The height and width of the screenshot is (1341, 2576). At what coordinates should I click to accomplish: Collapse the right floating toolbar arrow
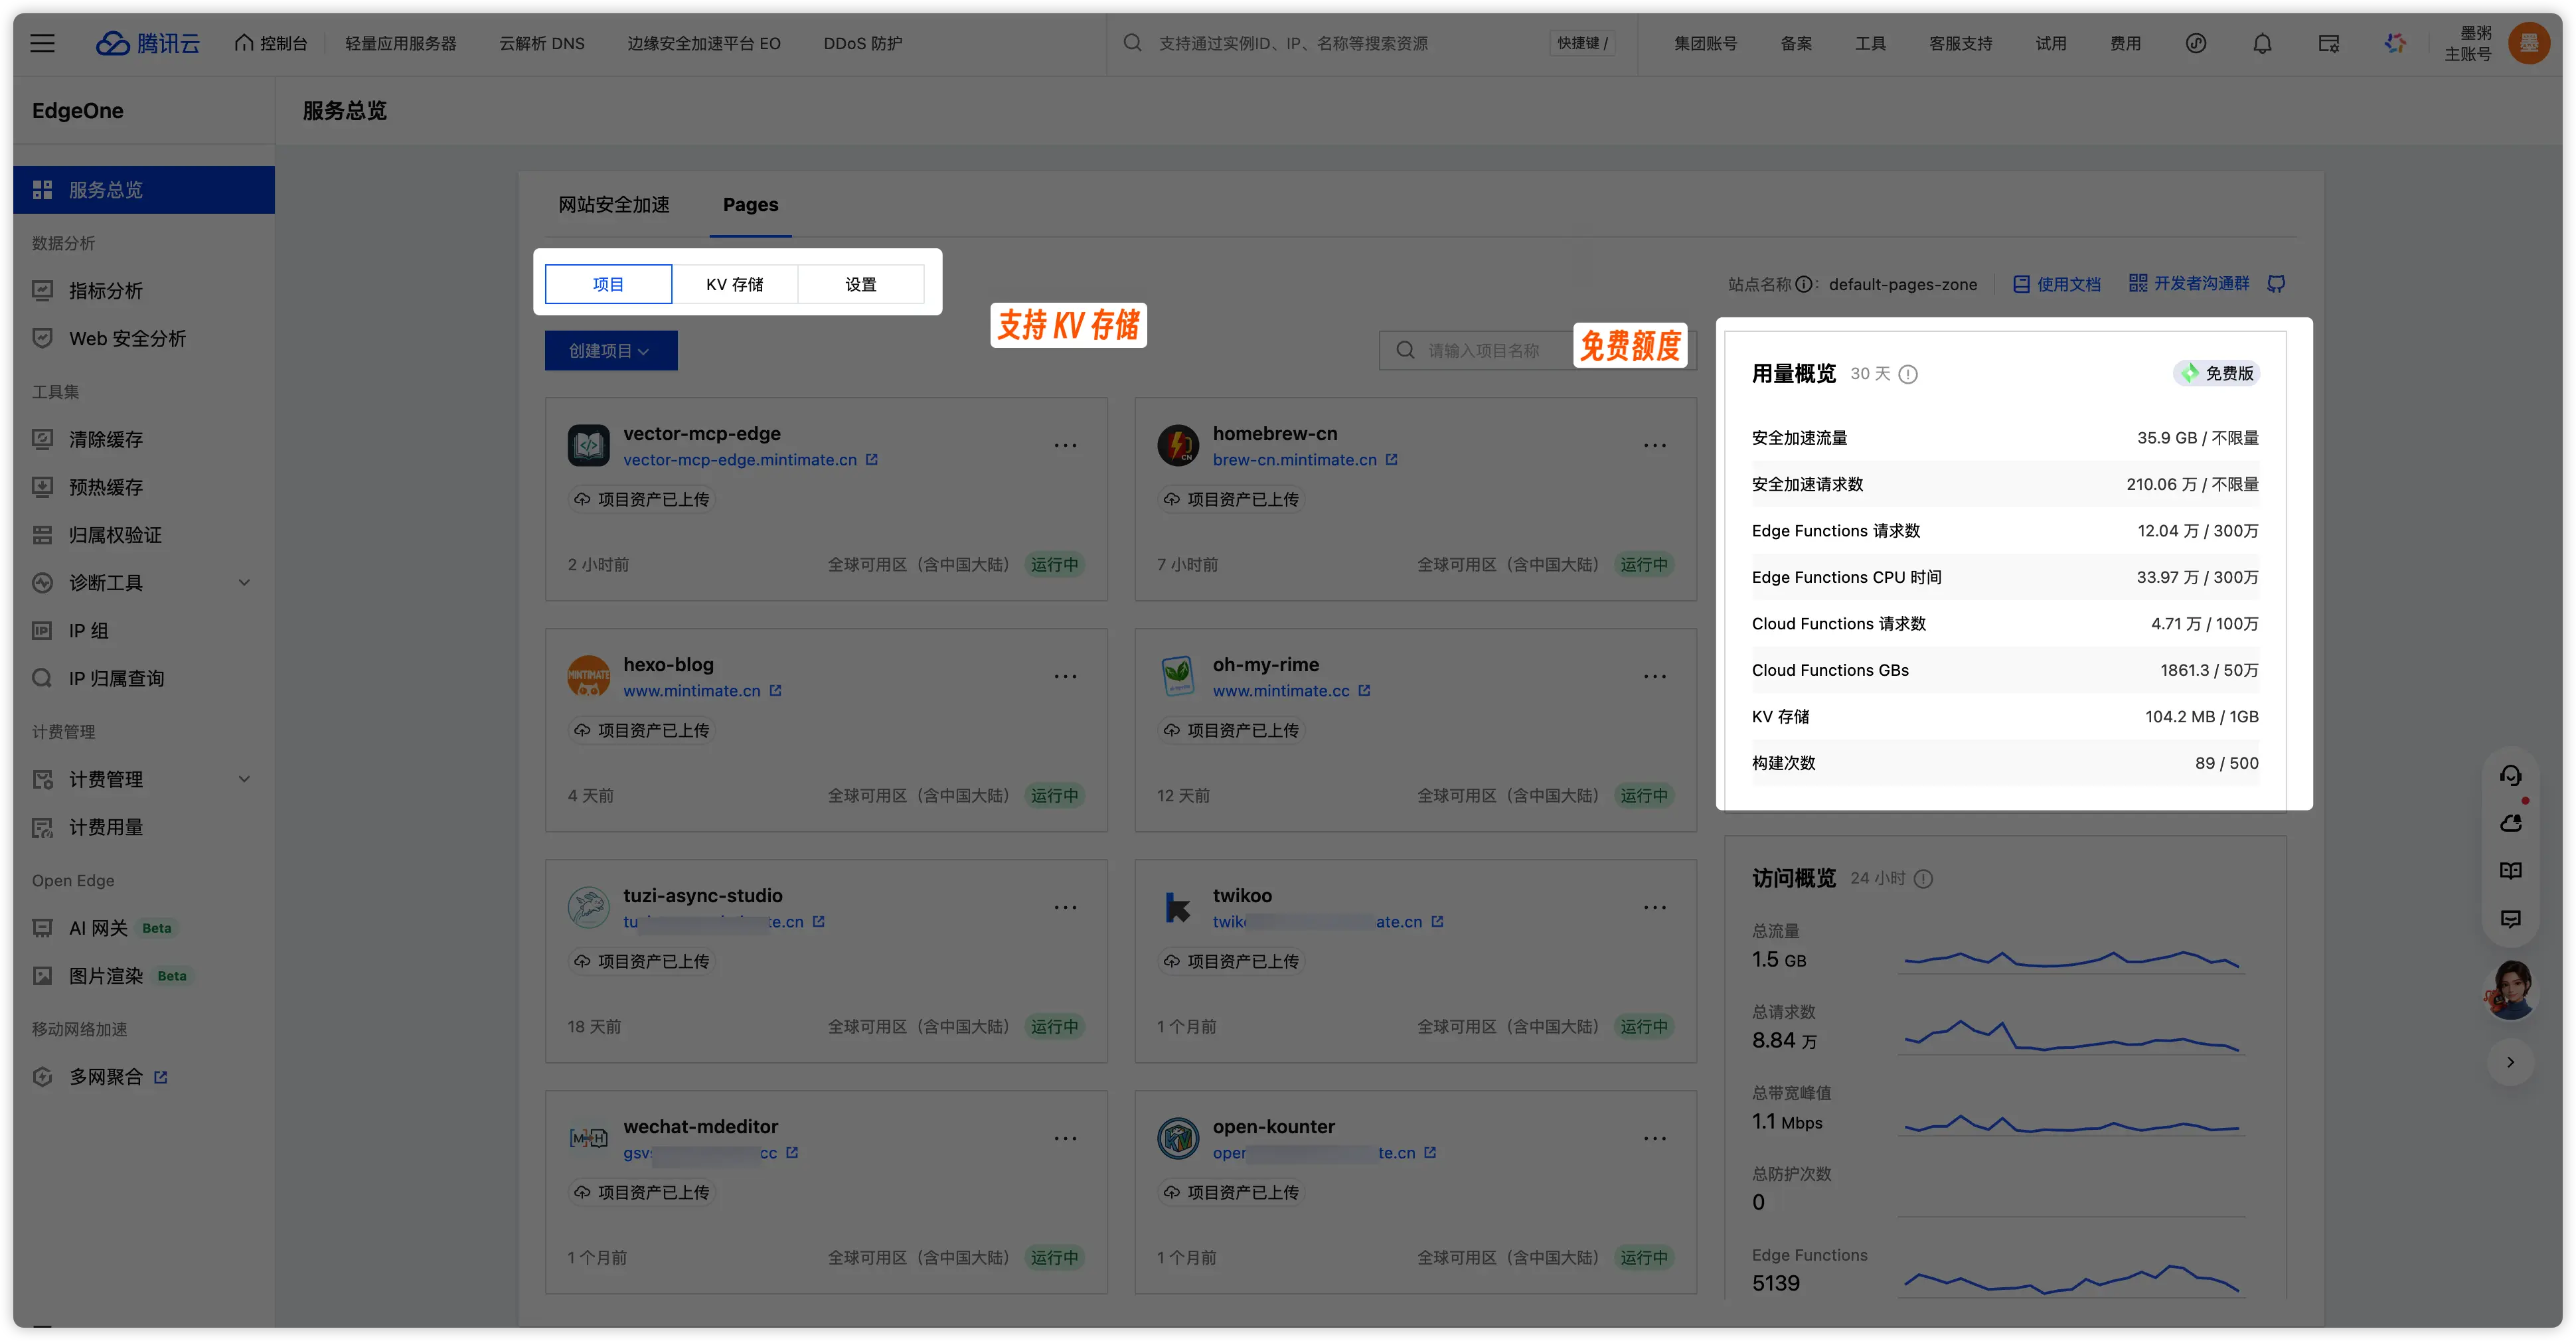point(2510,1062)
